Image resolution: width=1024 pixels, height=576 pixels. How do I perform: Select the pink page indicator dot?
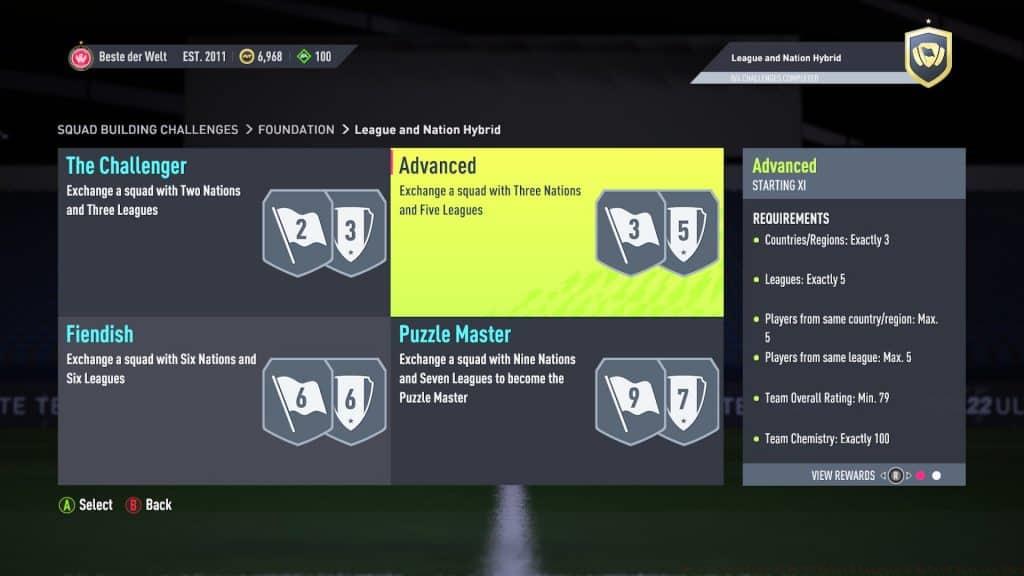[920, 476]
